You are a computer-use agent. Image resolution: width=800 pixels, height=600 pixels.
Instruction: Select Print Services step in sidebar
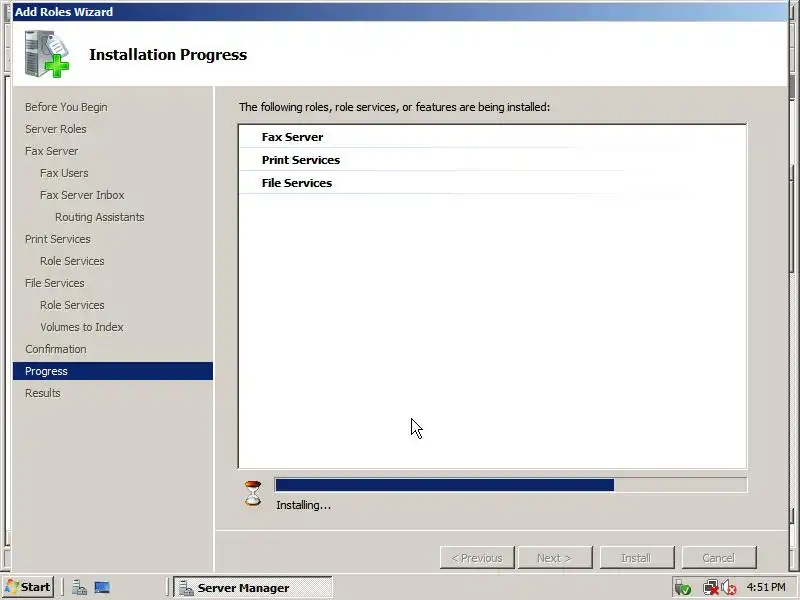tap(58, 239)
